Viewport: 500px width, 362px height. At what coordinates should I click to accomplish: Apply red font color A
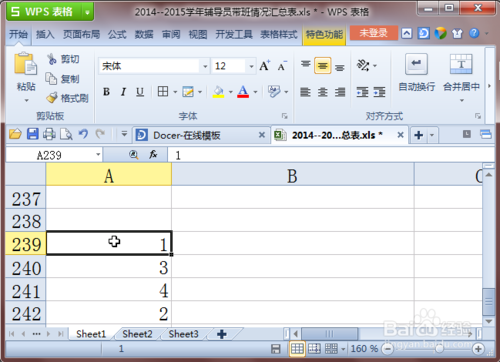click(x=243, y=92)
